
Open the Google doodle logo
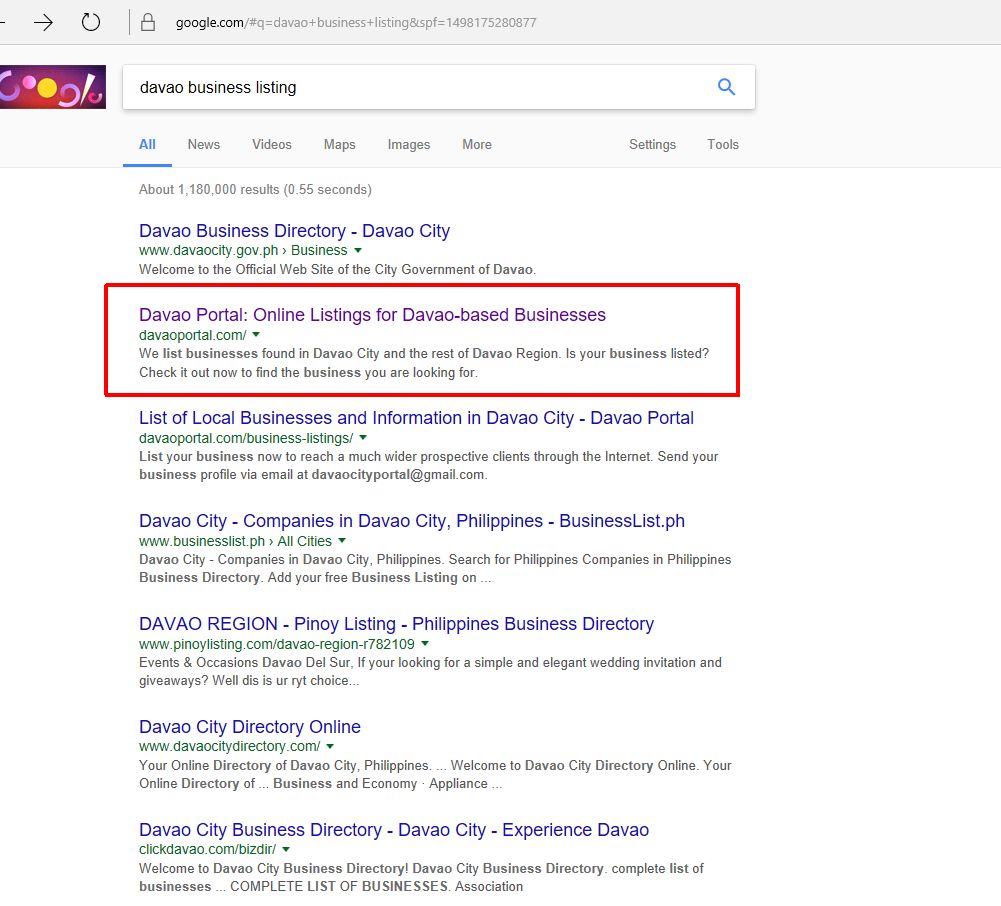[x=52, y=87]
